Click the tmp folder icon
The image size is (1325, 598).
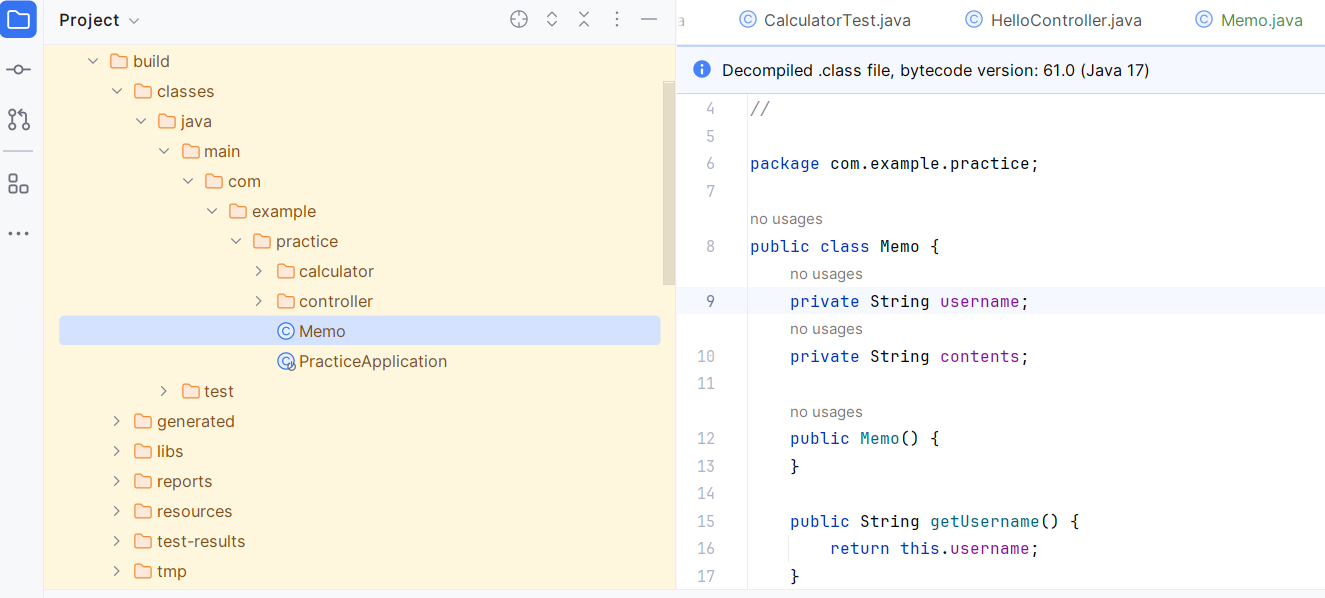[x=143, y=571]
